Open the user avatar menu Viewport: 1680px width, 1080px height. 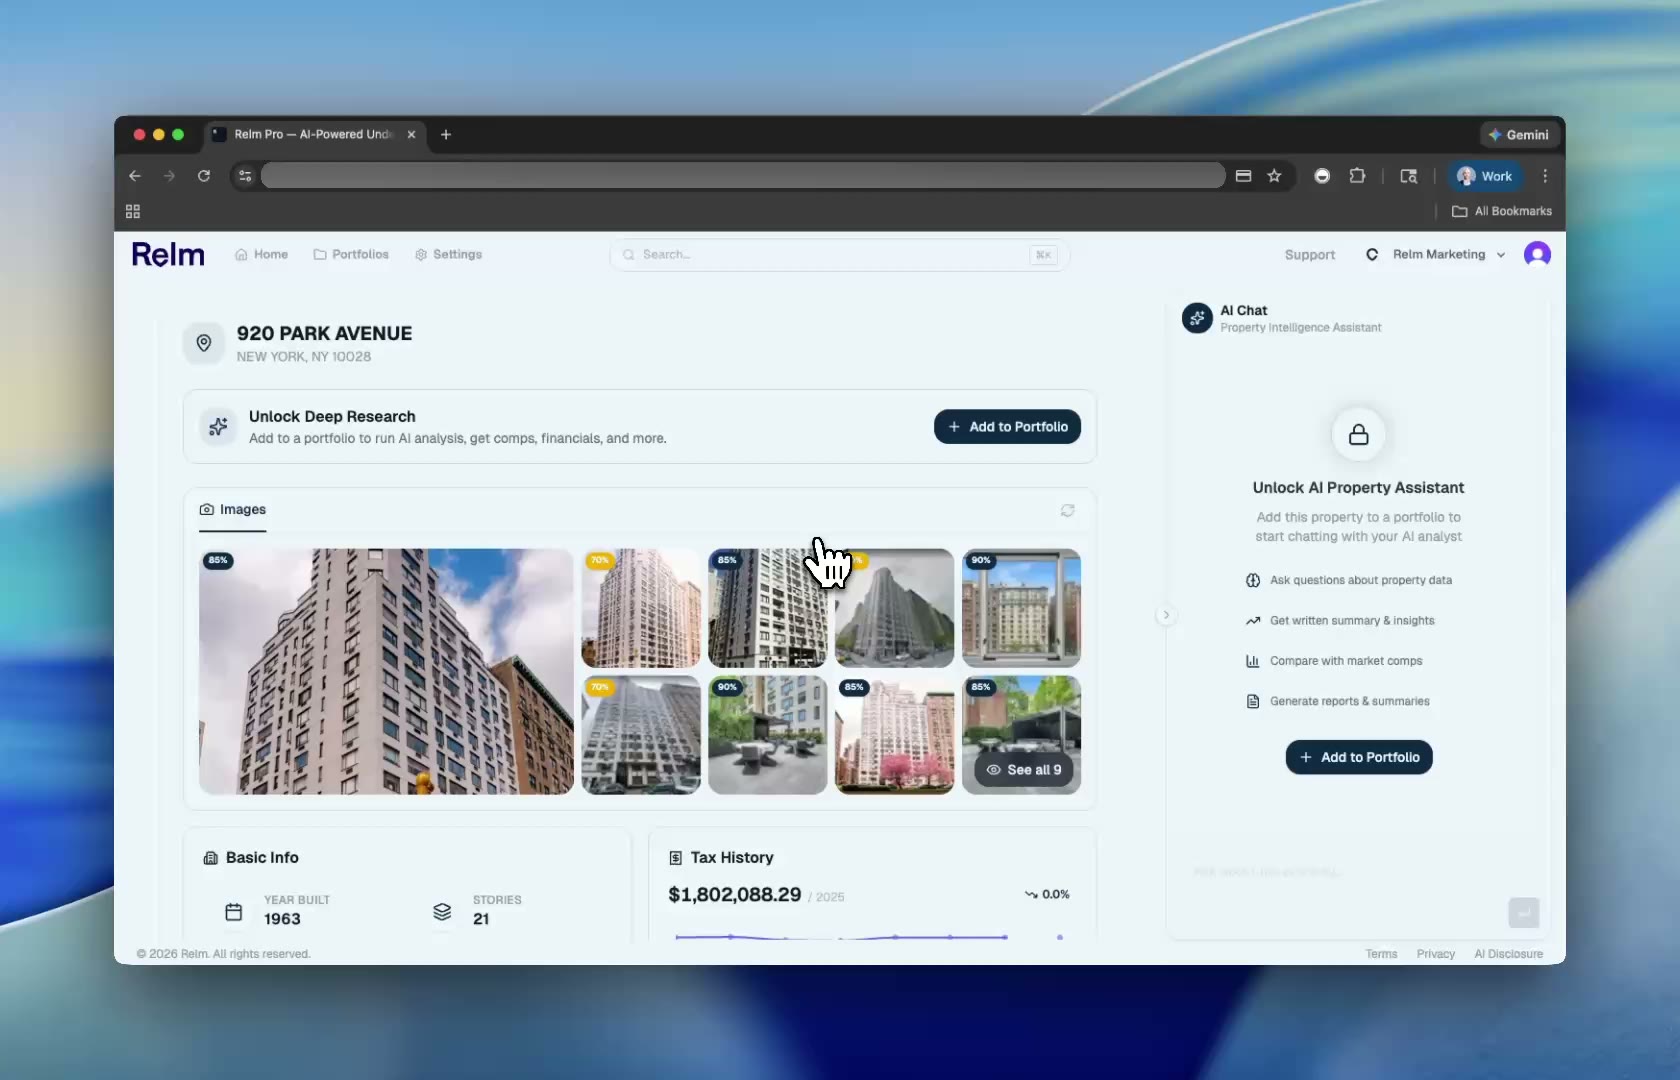pyautogui.click(x=1537, y=254)
